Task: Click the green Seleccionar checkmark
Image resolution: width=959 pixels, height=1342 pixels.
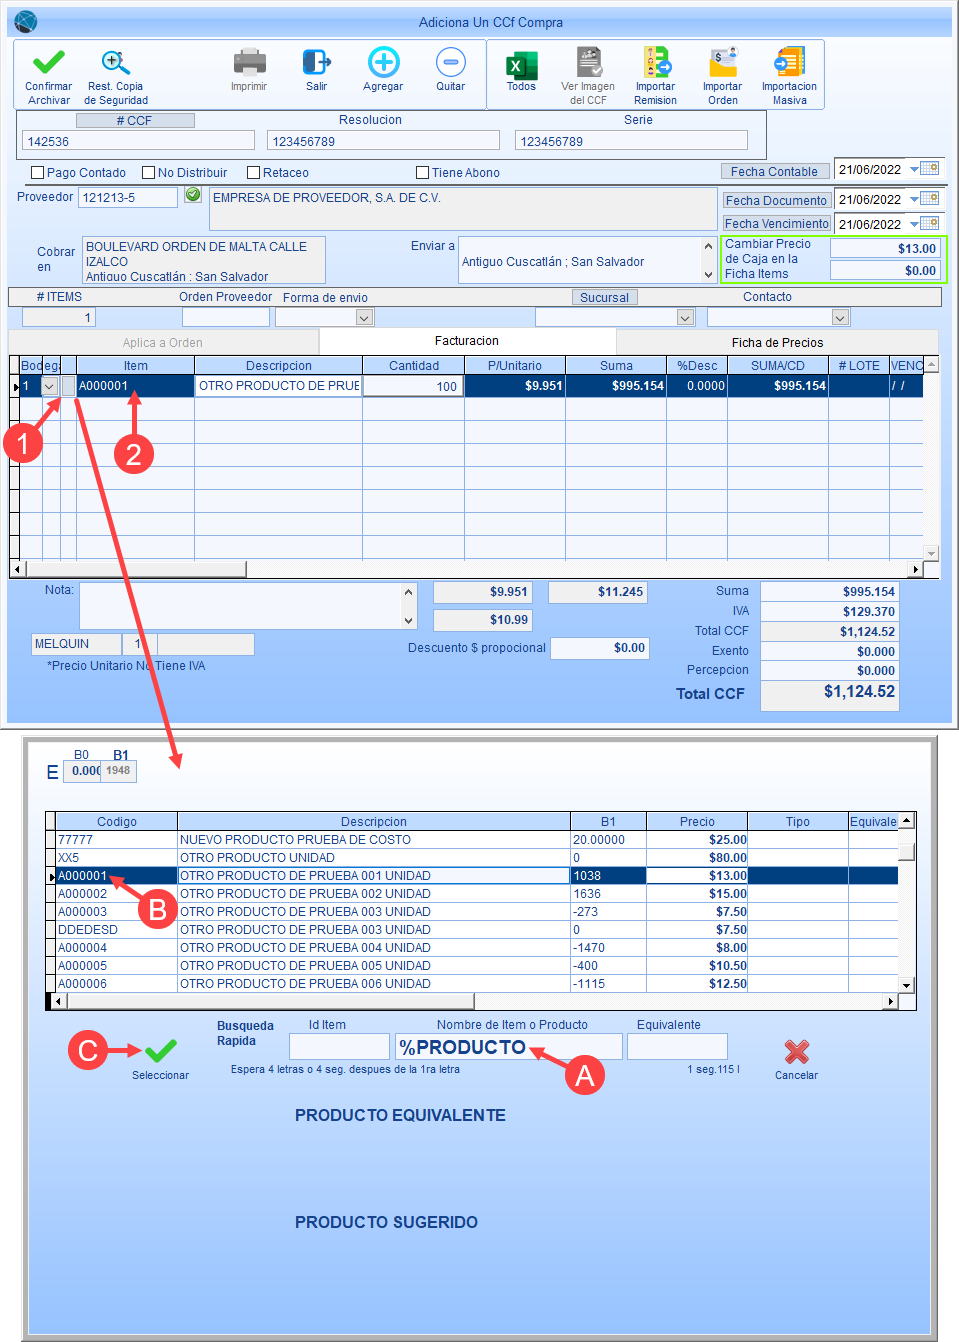Action: 160,1050
